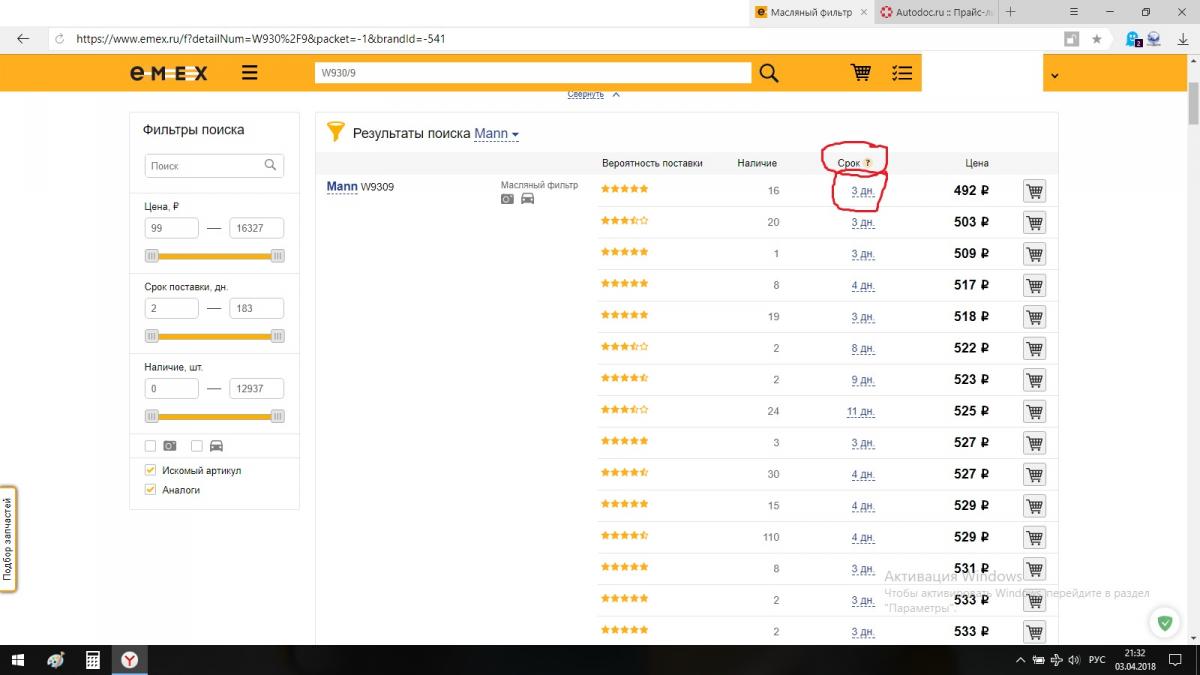Viewport: 1200px width, 675px height.
Task: Open the browser downloads arrow icon
Action: [x=1181, y=39]
